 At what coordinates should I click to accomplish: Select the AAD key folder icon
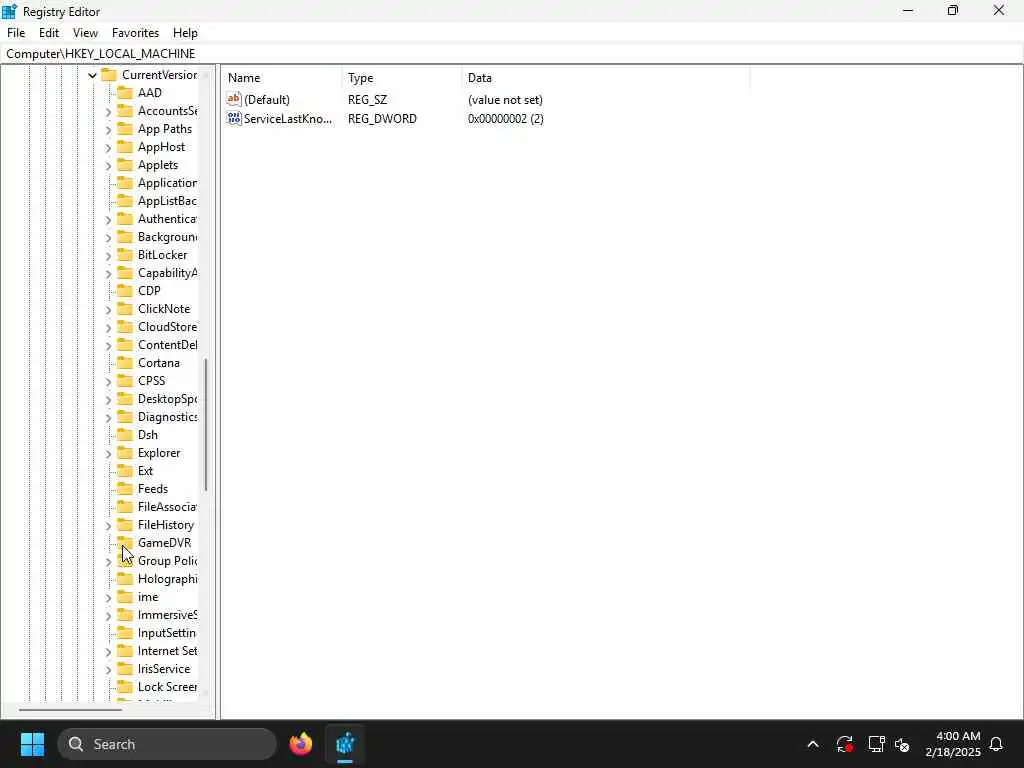click(125, 93)
